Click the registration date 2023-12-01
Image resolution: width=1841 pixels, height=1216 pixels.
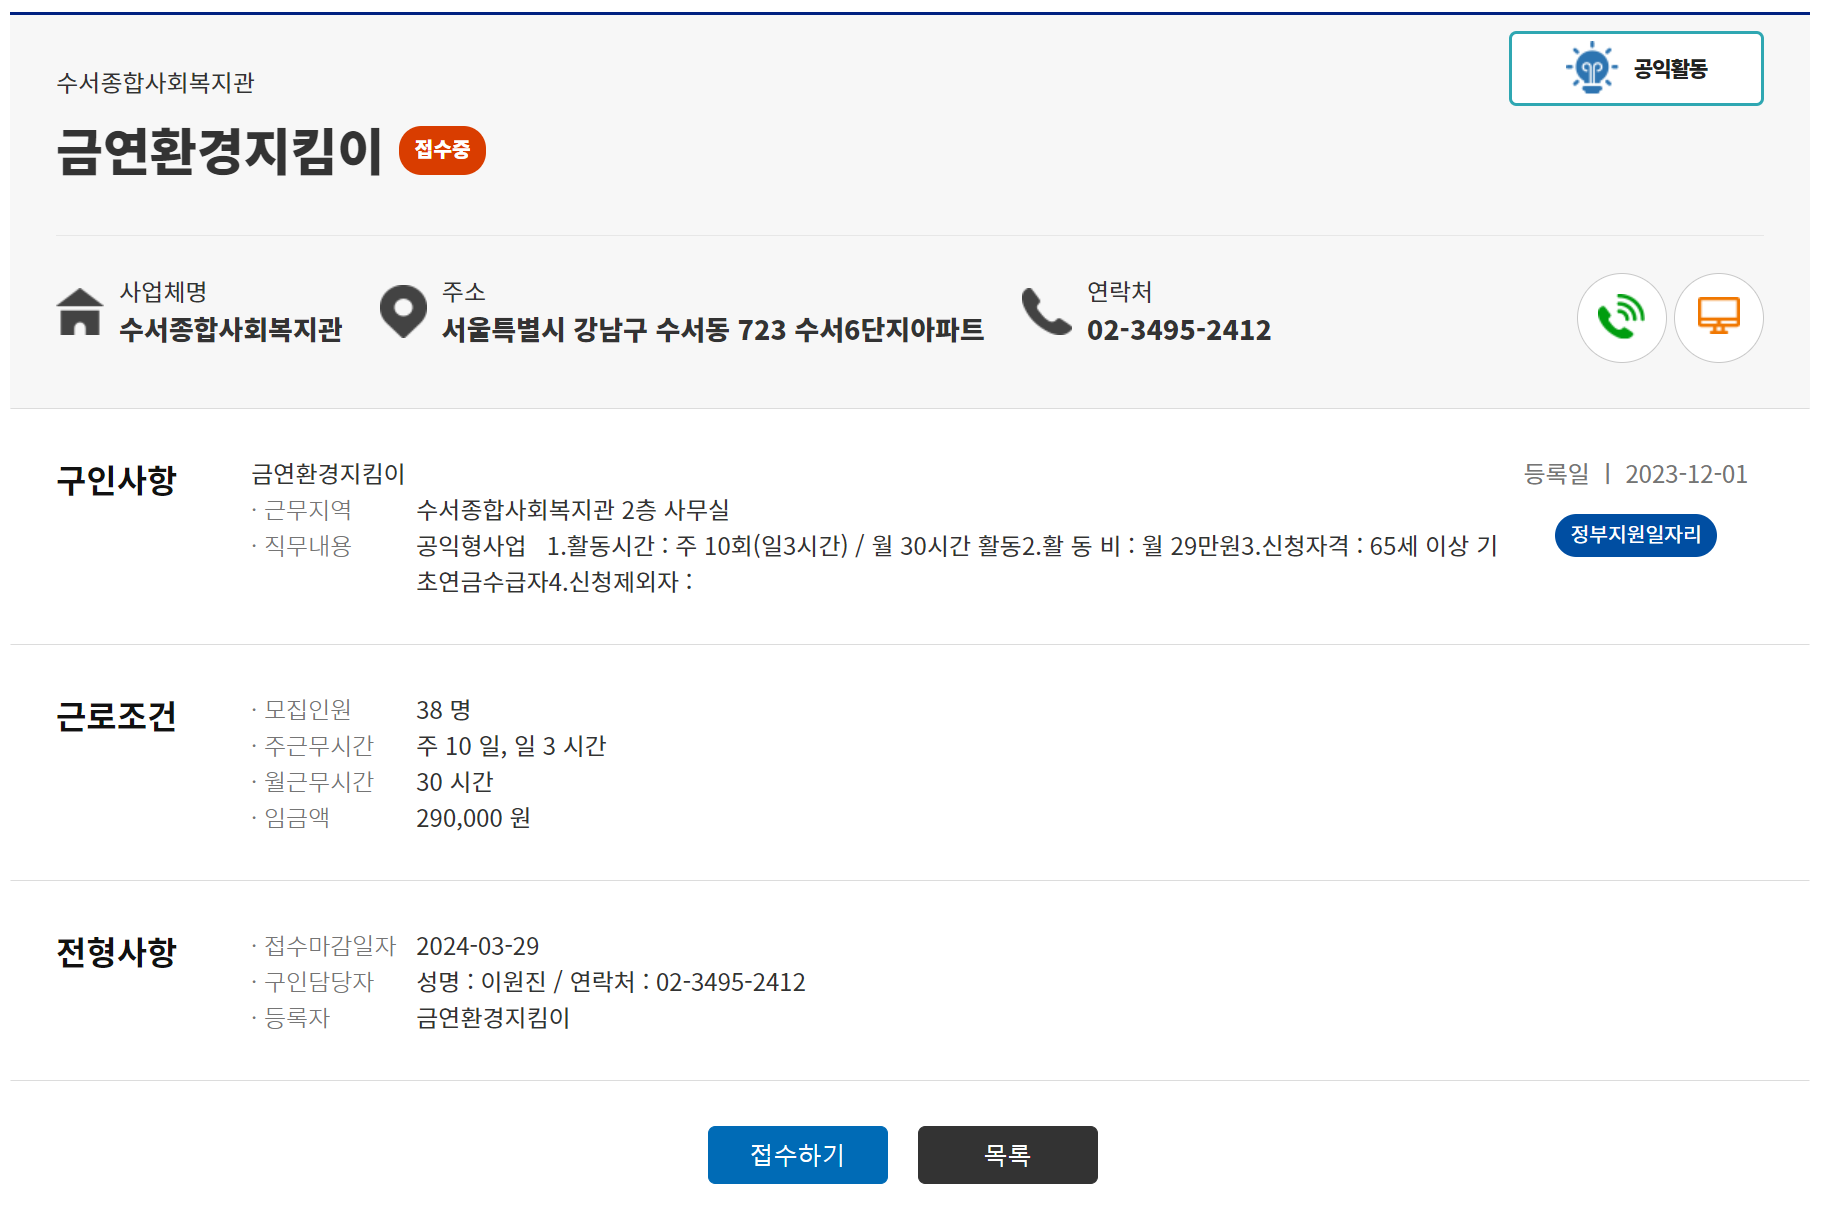1686,473
